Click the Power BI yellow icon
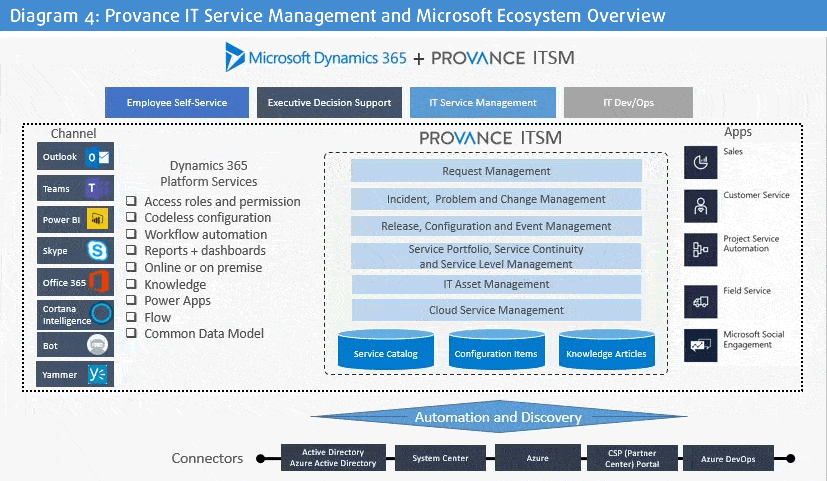Image resolution: width=827 pixels, height=481 pixels. coord(98,219)
